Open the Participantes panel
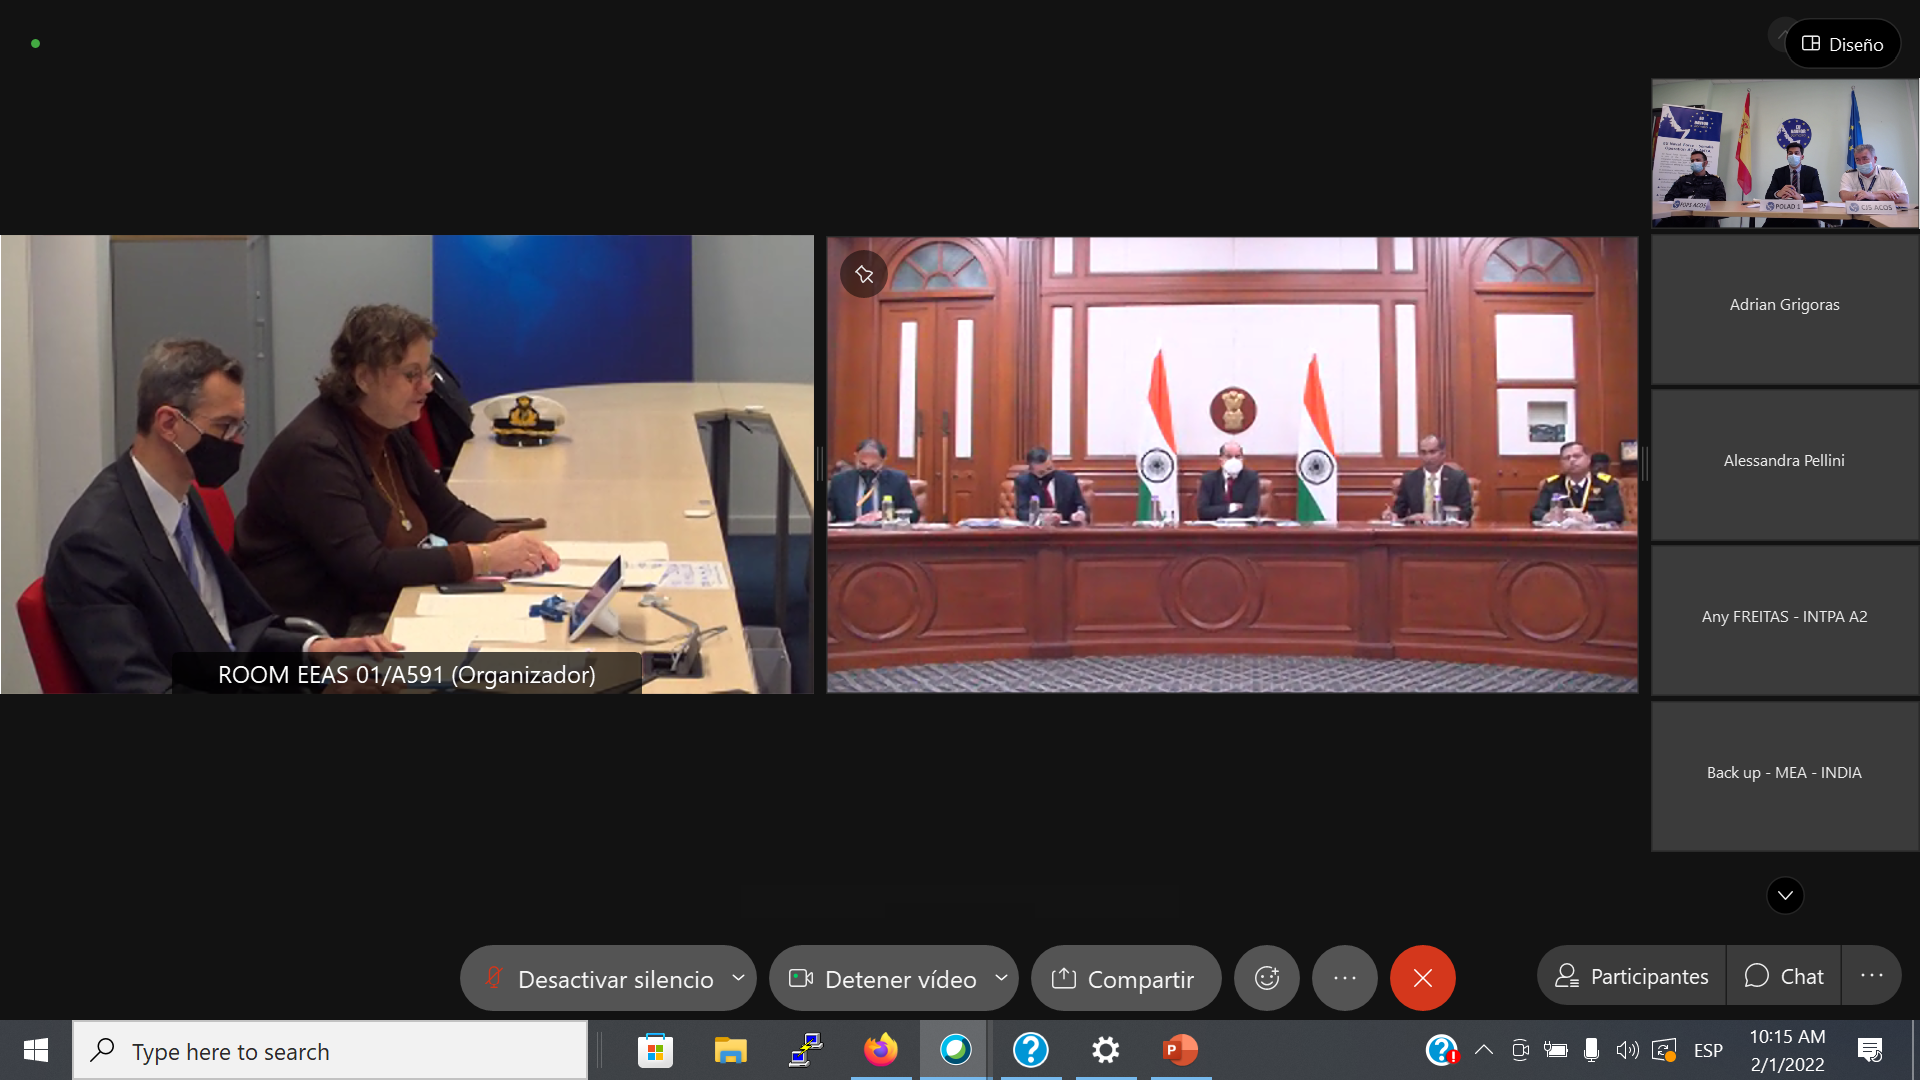Viewport: 1920px width, 1080px height. [x=1631, y=976]
